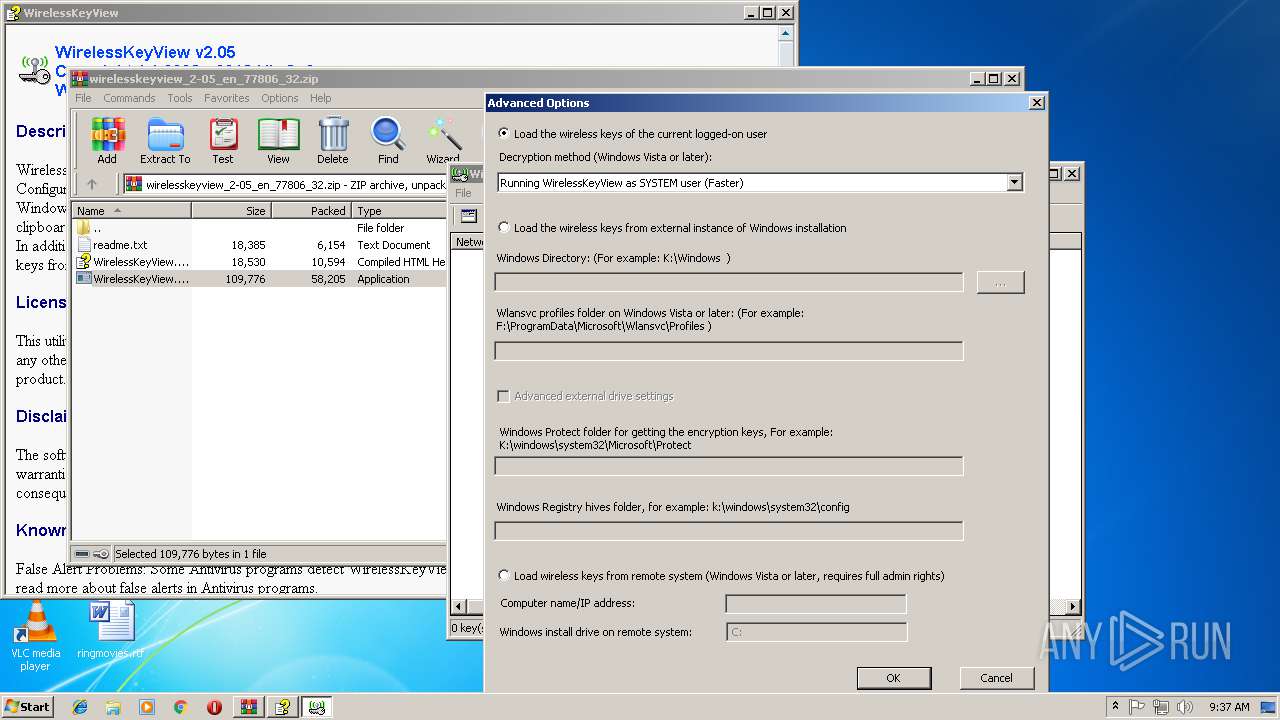The image size is (1280, 720).
Task: Open Internet Explorer from the taskbar
Action: [x=80, y=707]
